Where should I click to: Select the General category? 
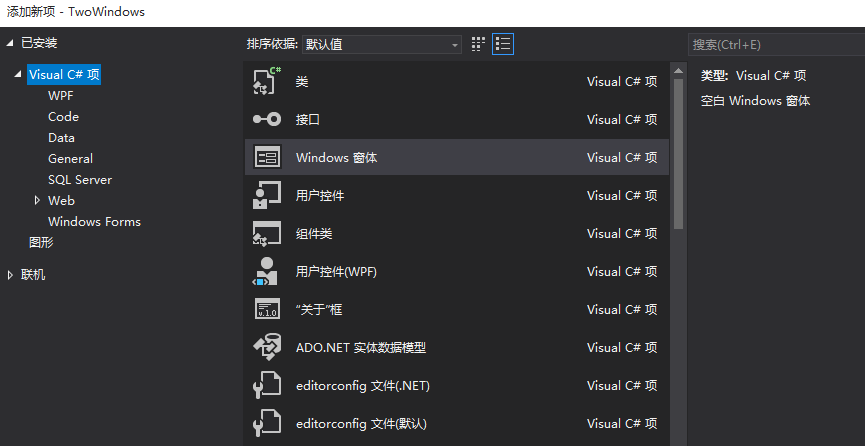coord(70,159)
